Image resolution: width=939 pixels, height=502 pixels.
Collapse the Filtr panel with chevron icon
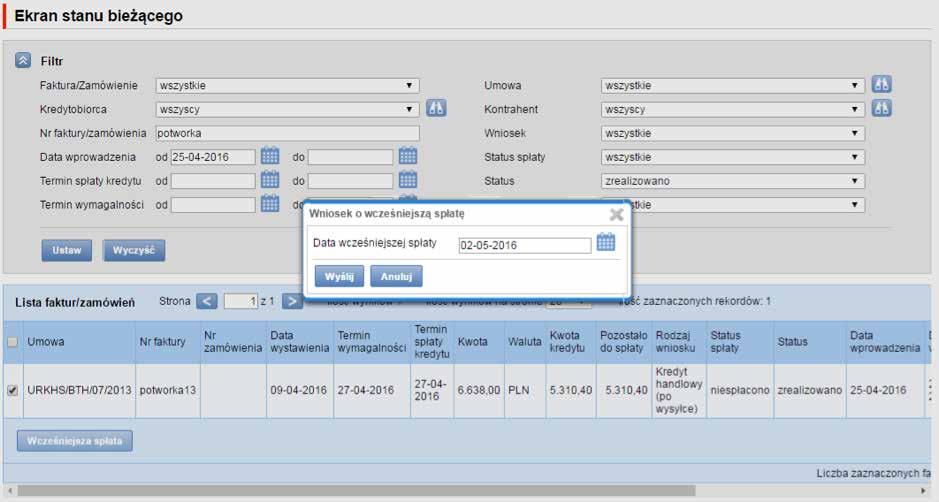(x=23, y=61)
